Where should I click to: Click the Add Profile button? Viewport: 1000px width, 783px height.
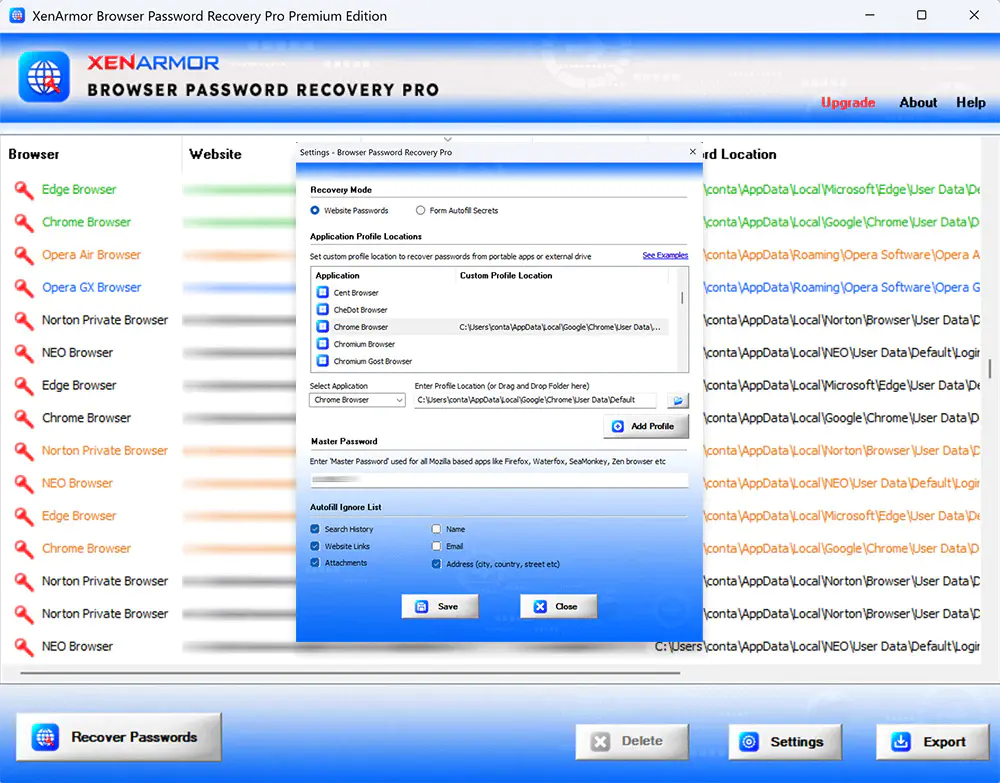tap(646, 426)
